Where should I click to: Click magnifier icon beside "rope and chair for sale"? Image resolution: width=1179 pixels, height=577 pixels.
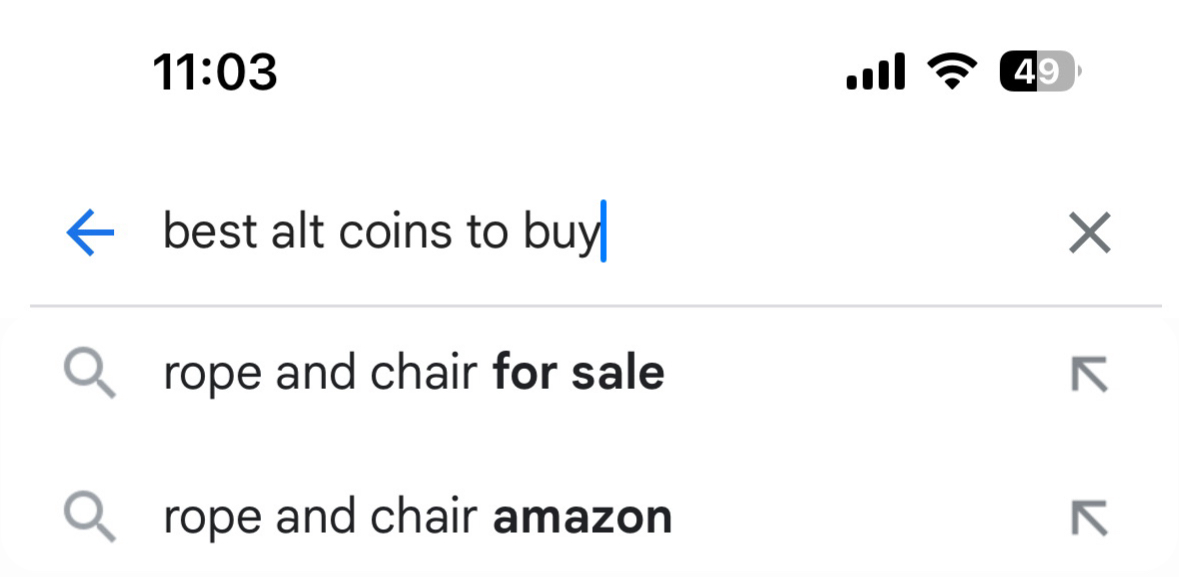click(90, 375)
